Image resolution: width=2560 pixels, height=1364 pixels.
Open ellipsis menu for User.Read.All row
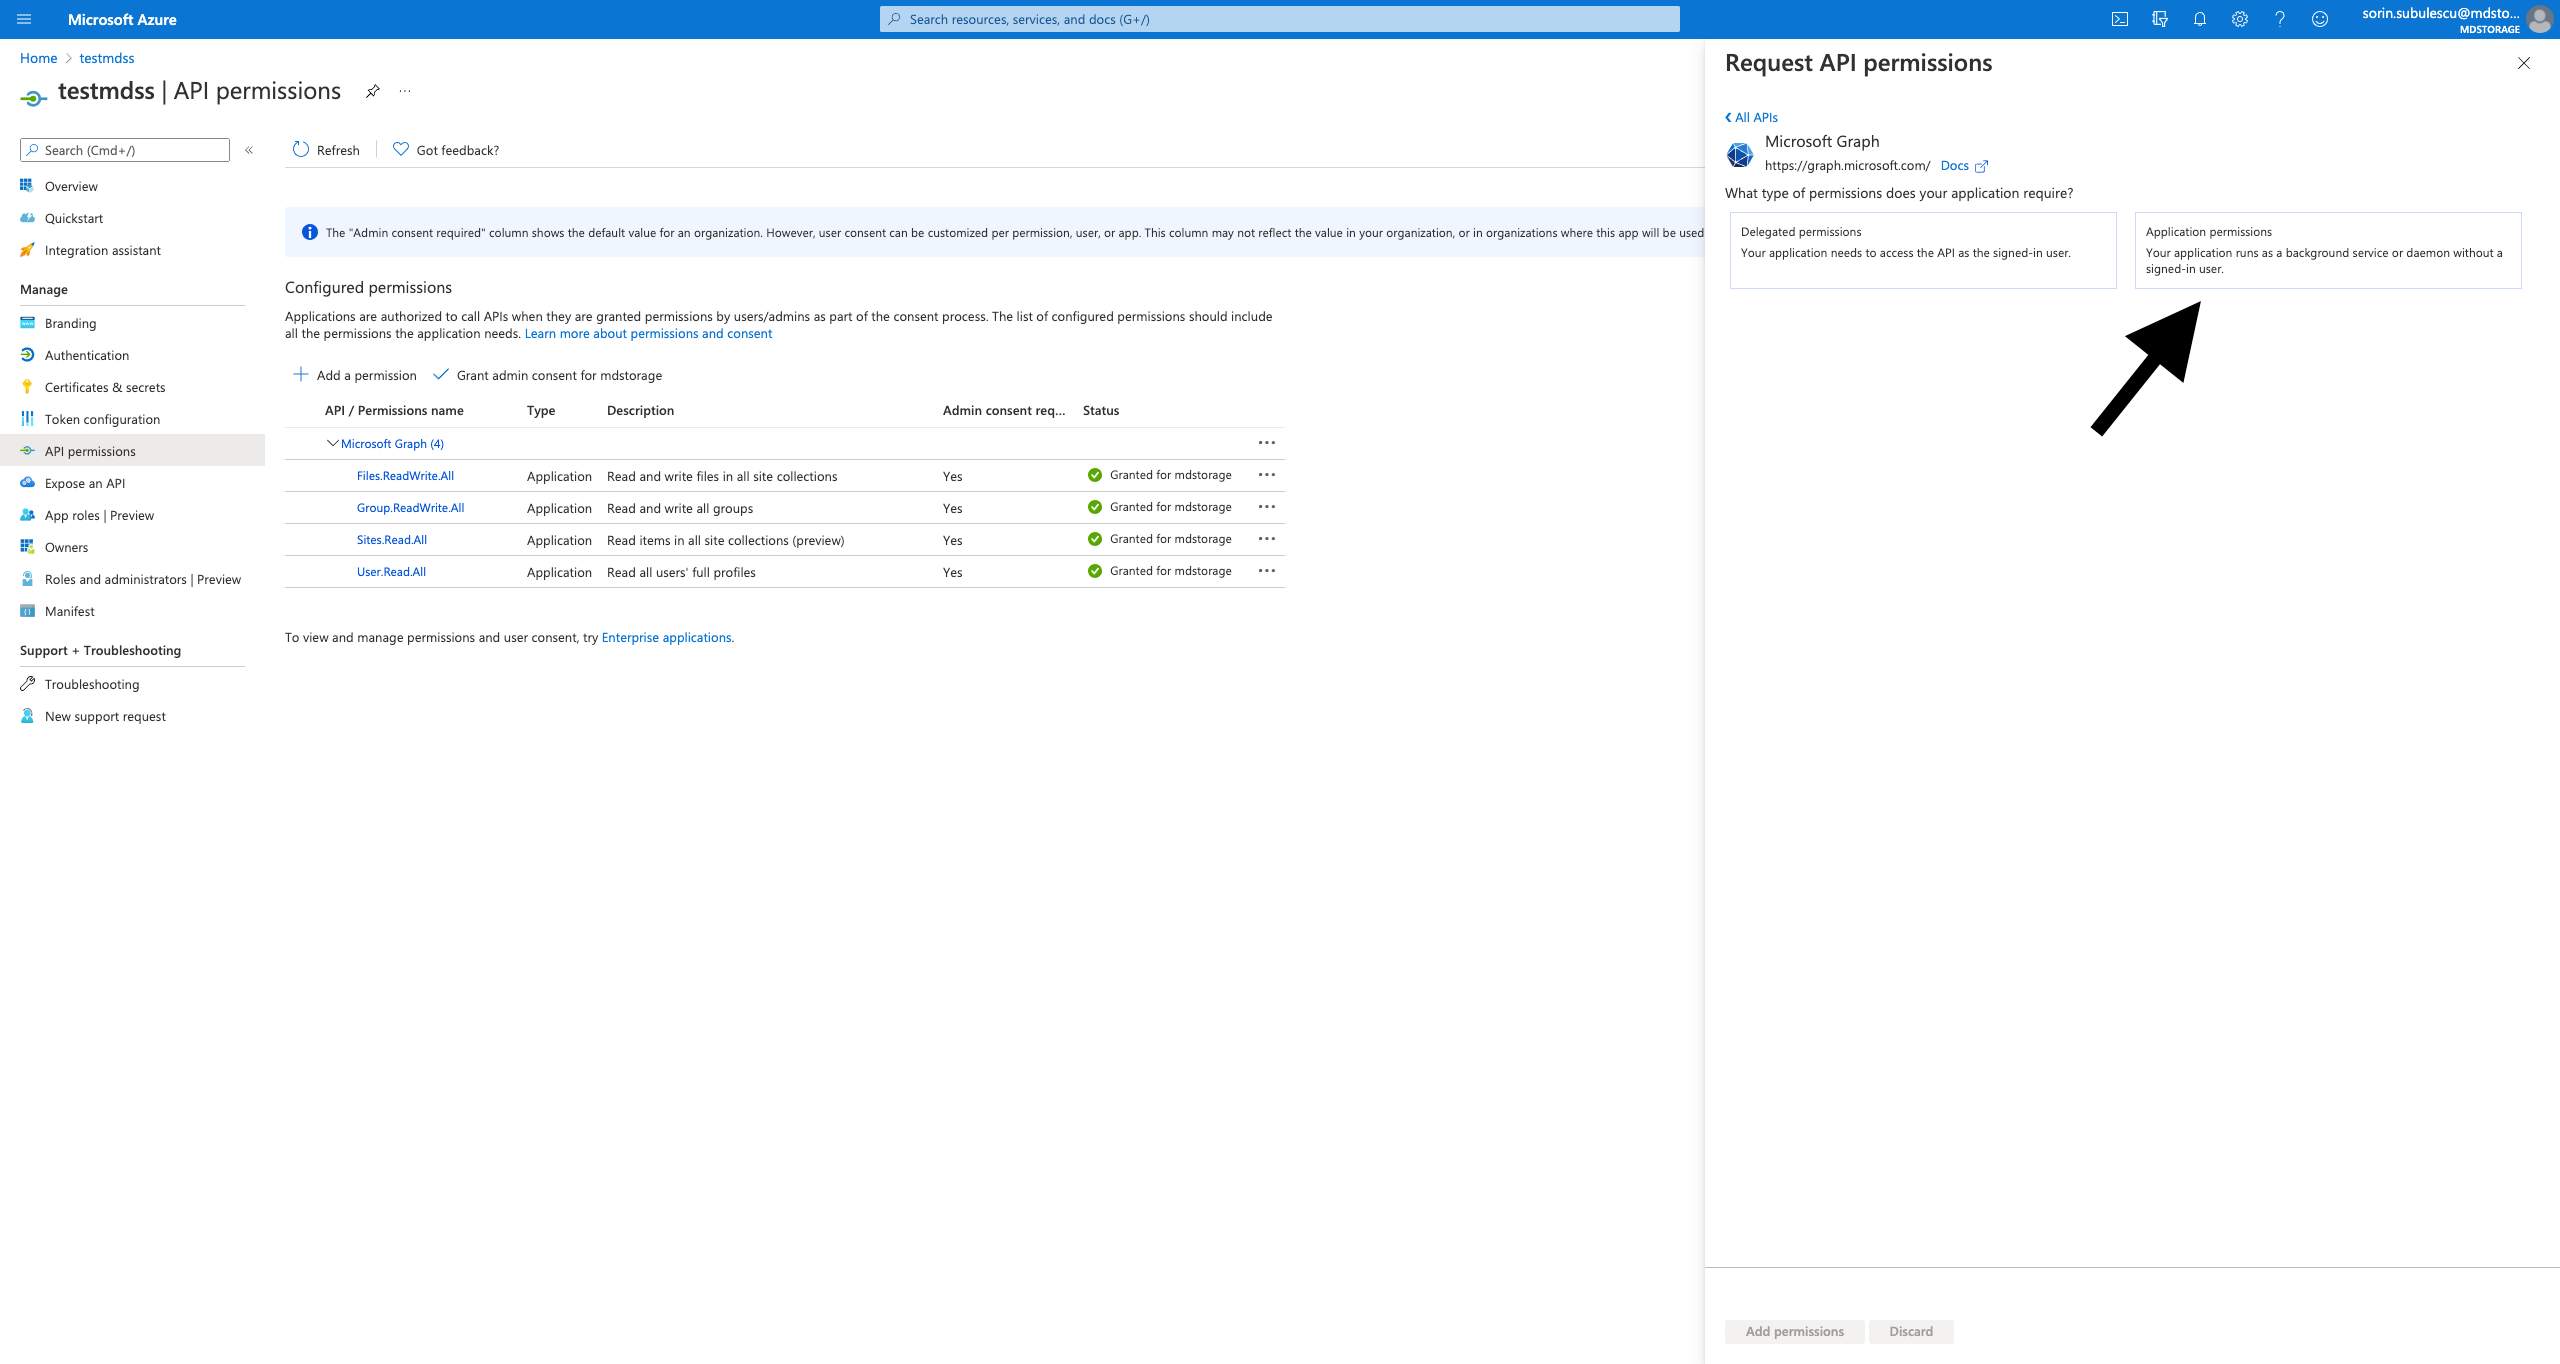coord(1267,571)
